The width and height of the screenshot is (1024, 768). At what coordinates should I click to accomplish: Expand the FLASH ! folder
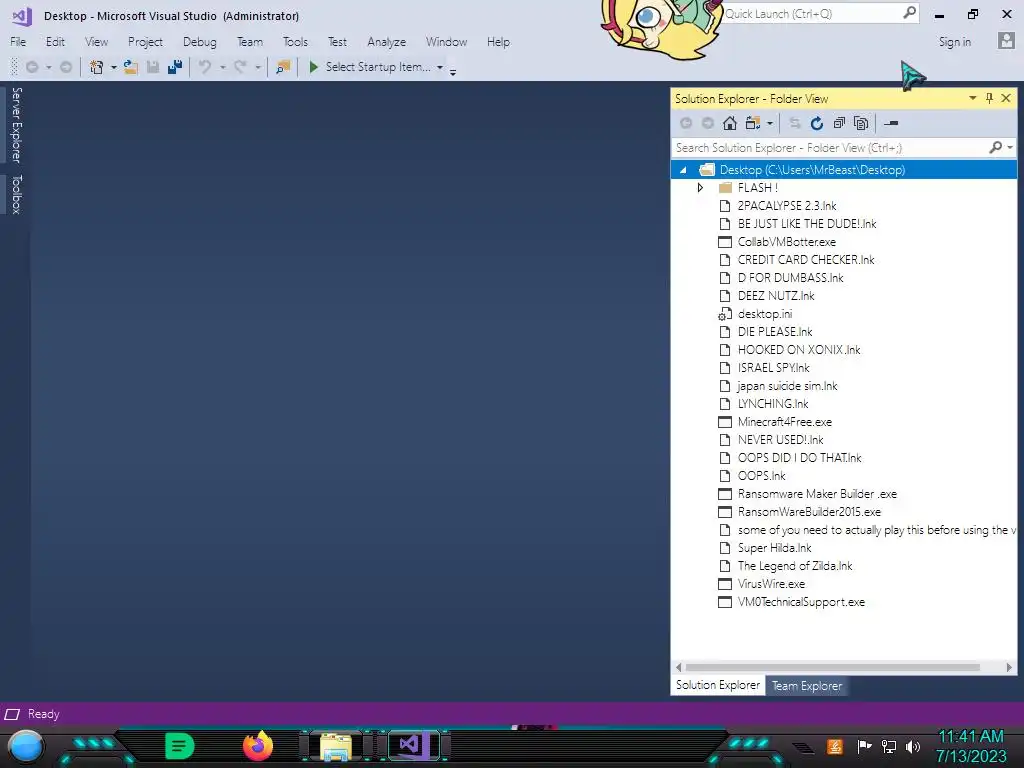click(x=700, y=187)
